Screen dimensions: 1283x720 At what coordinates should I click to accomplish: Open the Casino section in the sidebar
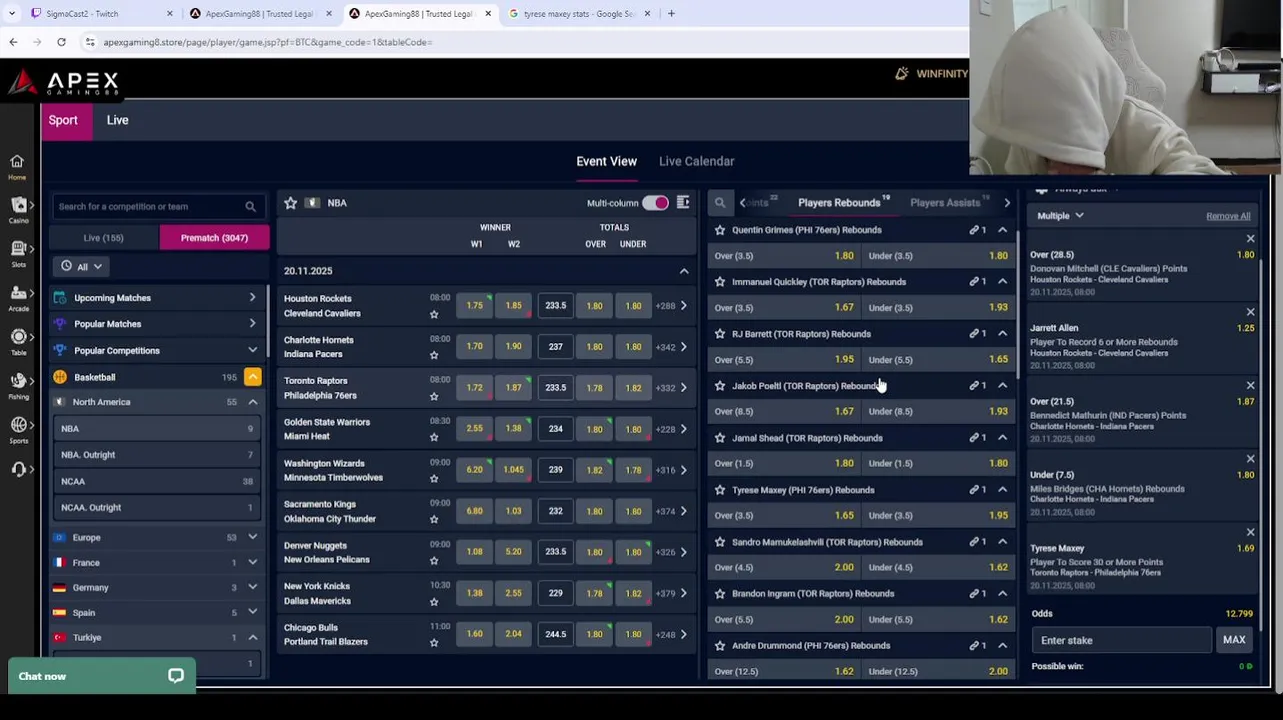click(x=17, y=210)
